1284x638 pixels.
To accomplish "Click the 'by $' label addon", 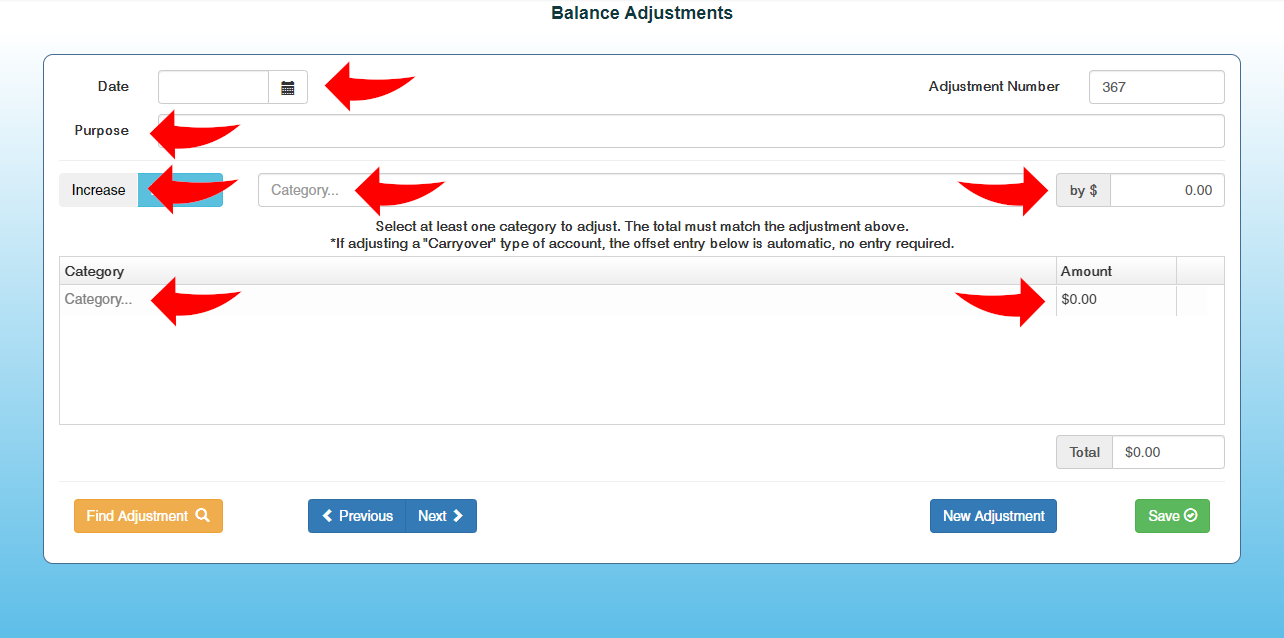I will click(1083, 190).
